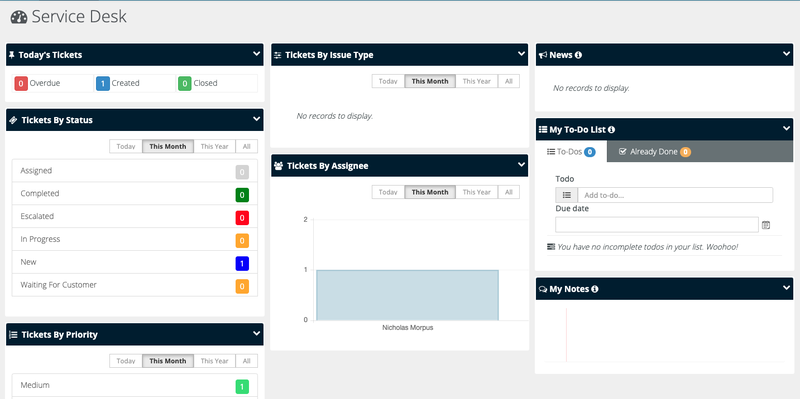Click the red Overdue count badge
The height and width of the screenshot is (399, 800).
coord(21,83)
